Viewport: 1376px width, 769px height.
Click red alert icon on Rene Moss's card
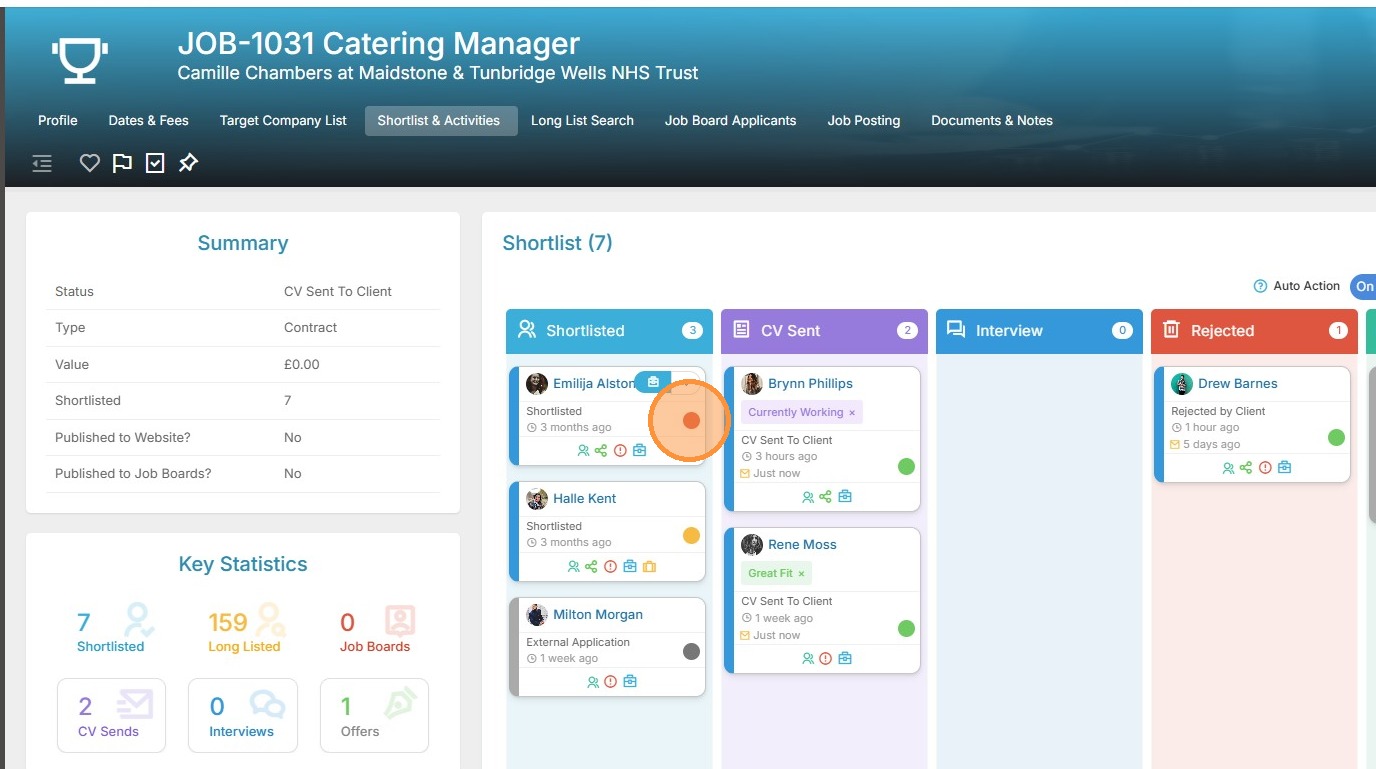[x=826, y=659]
